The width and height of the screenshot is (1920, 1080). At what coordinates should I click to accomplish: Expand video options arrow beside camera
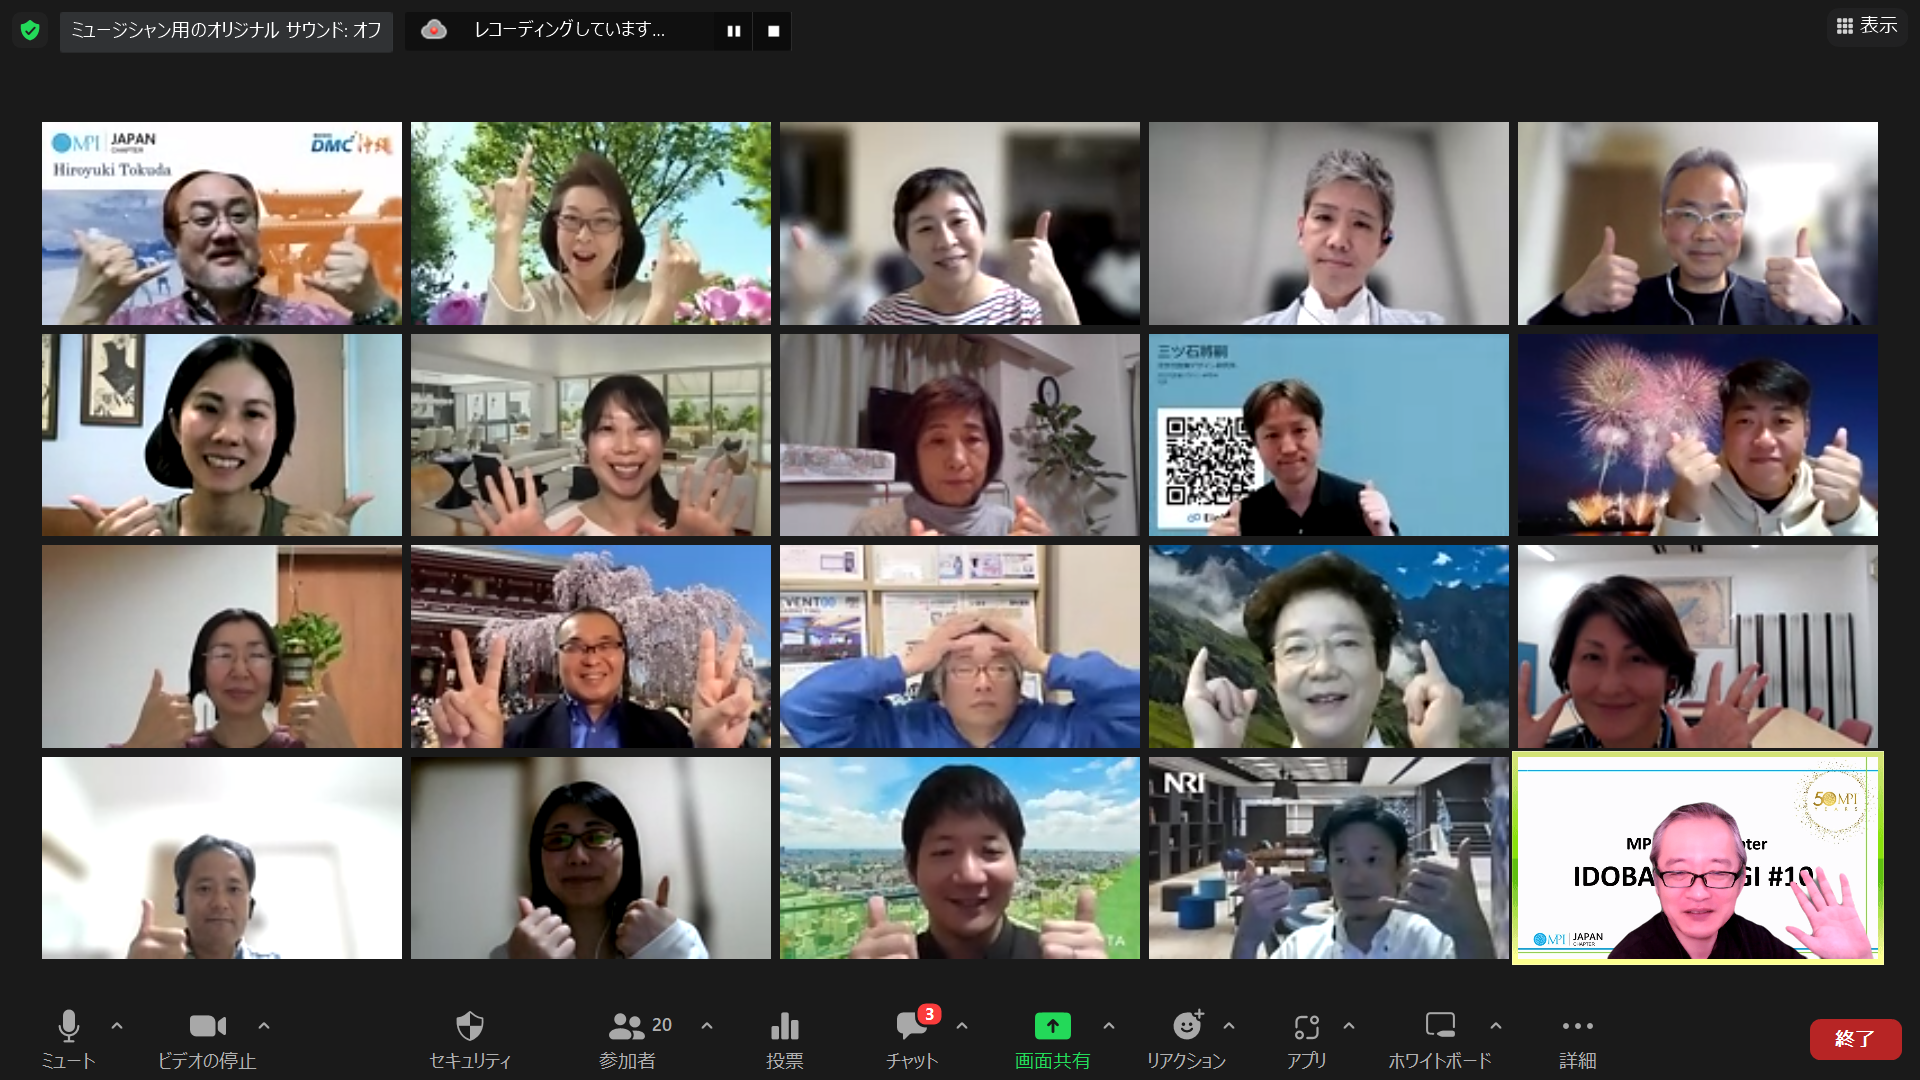(x=264, y=1026)
